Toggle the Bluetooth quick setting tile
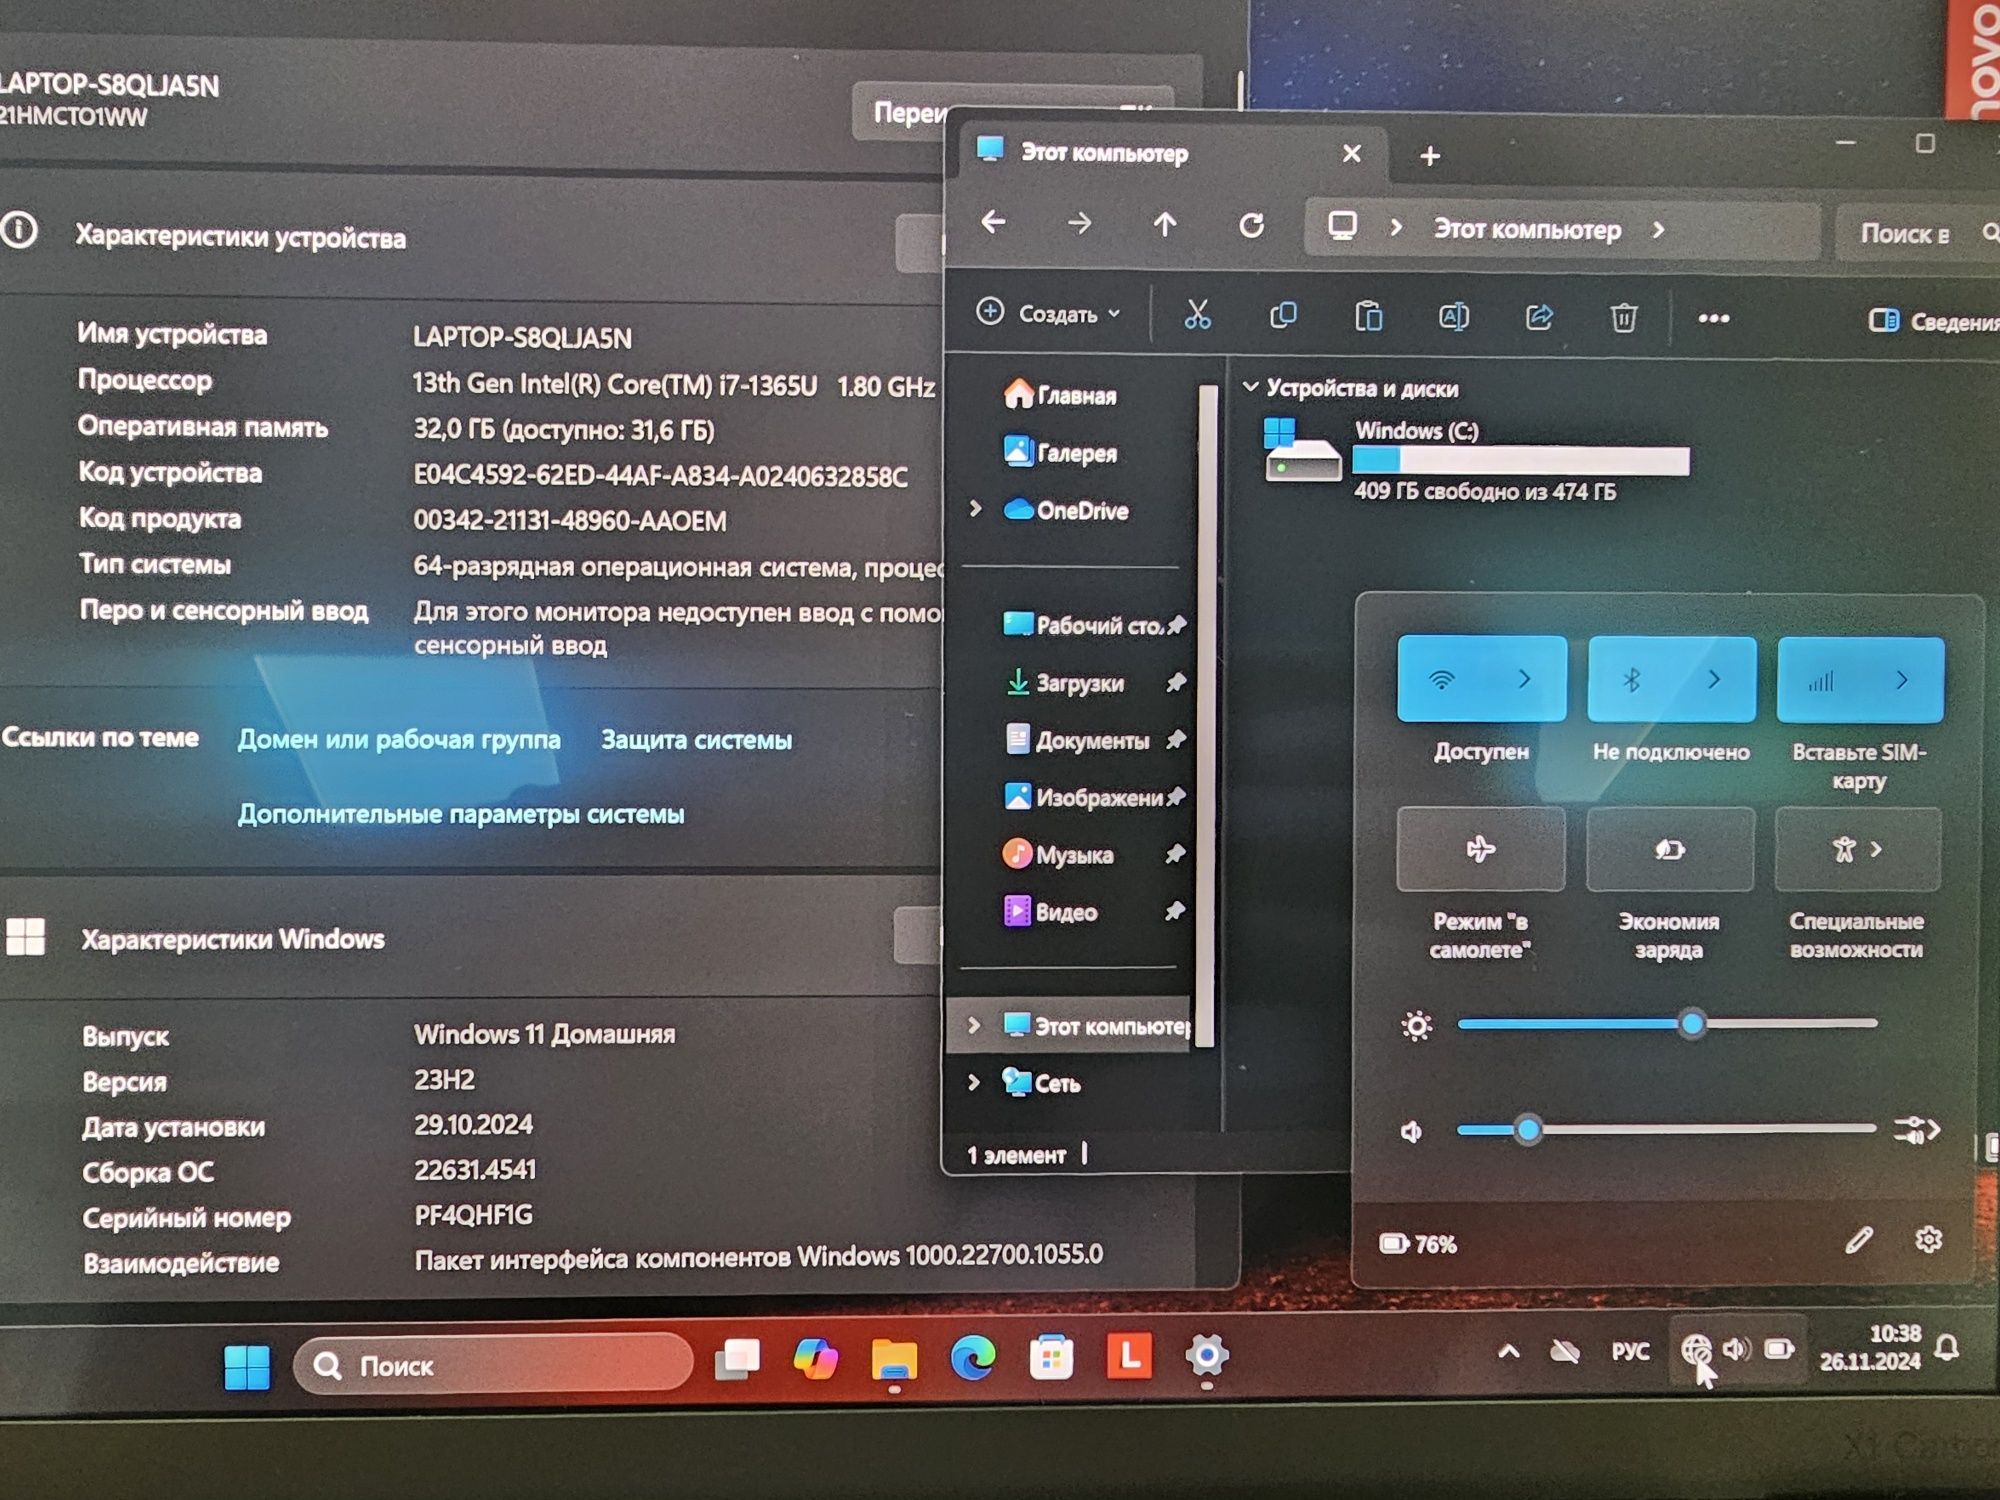Screen dimensions: 2000x1500 [1632, 680]
